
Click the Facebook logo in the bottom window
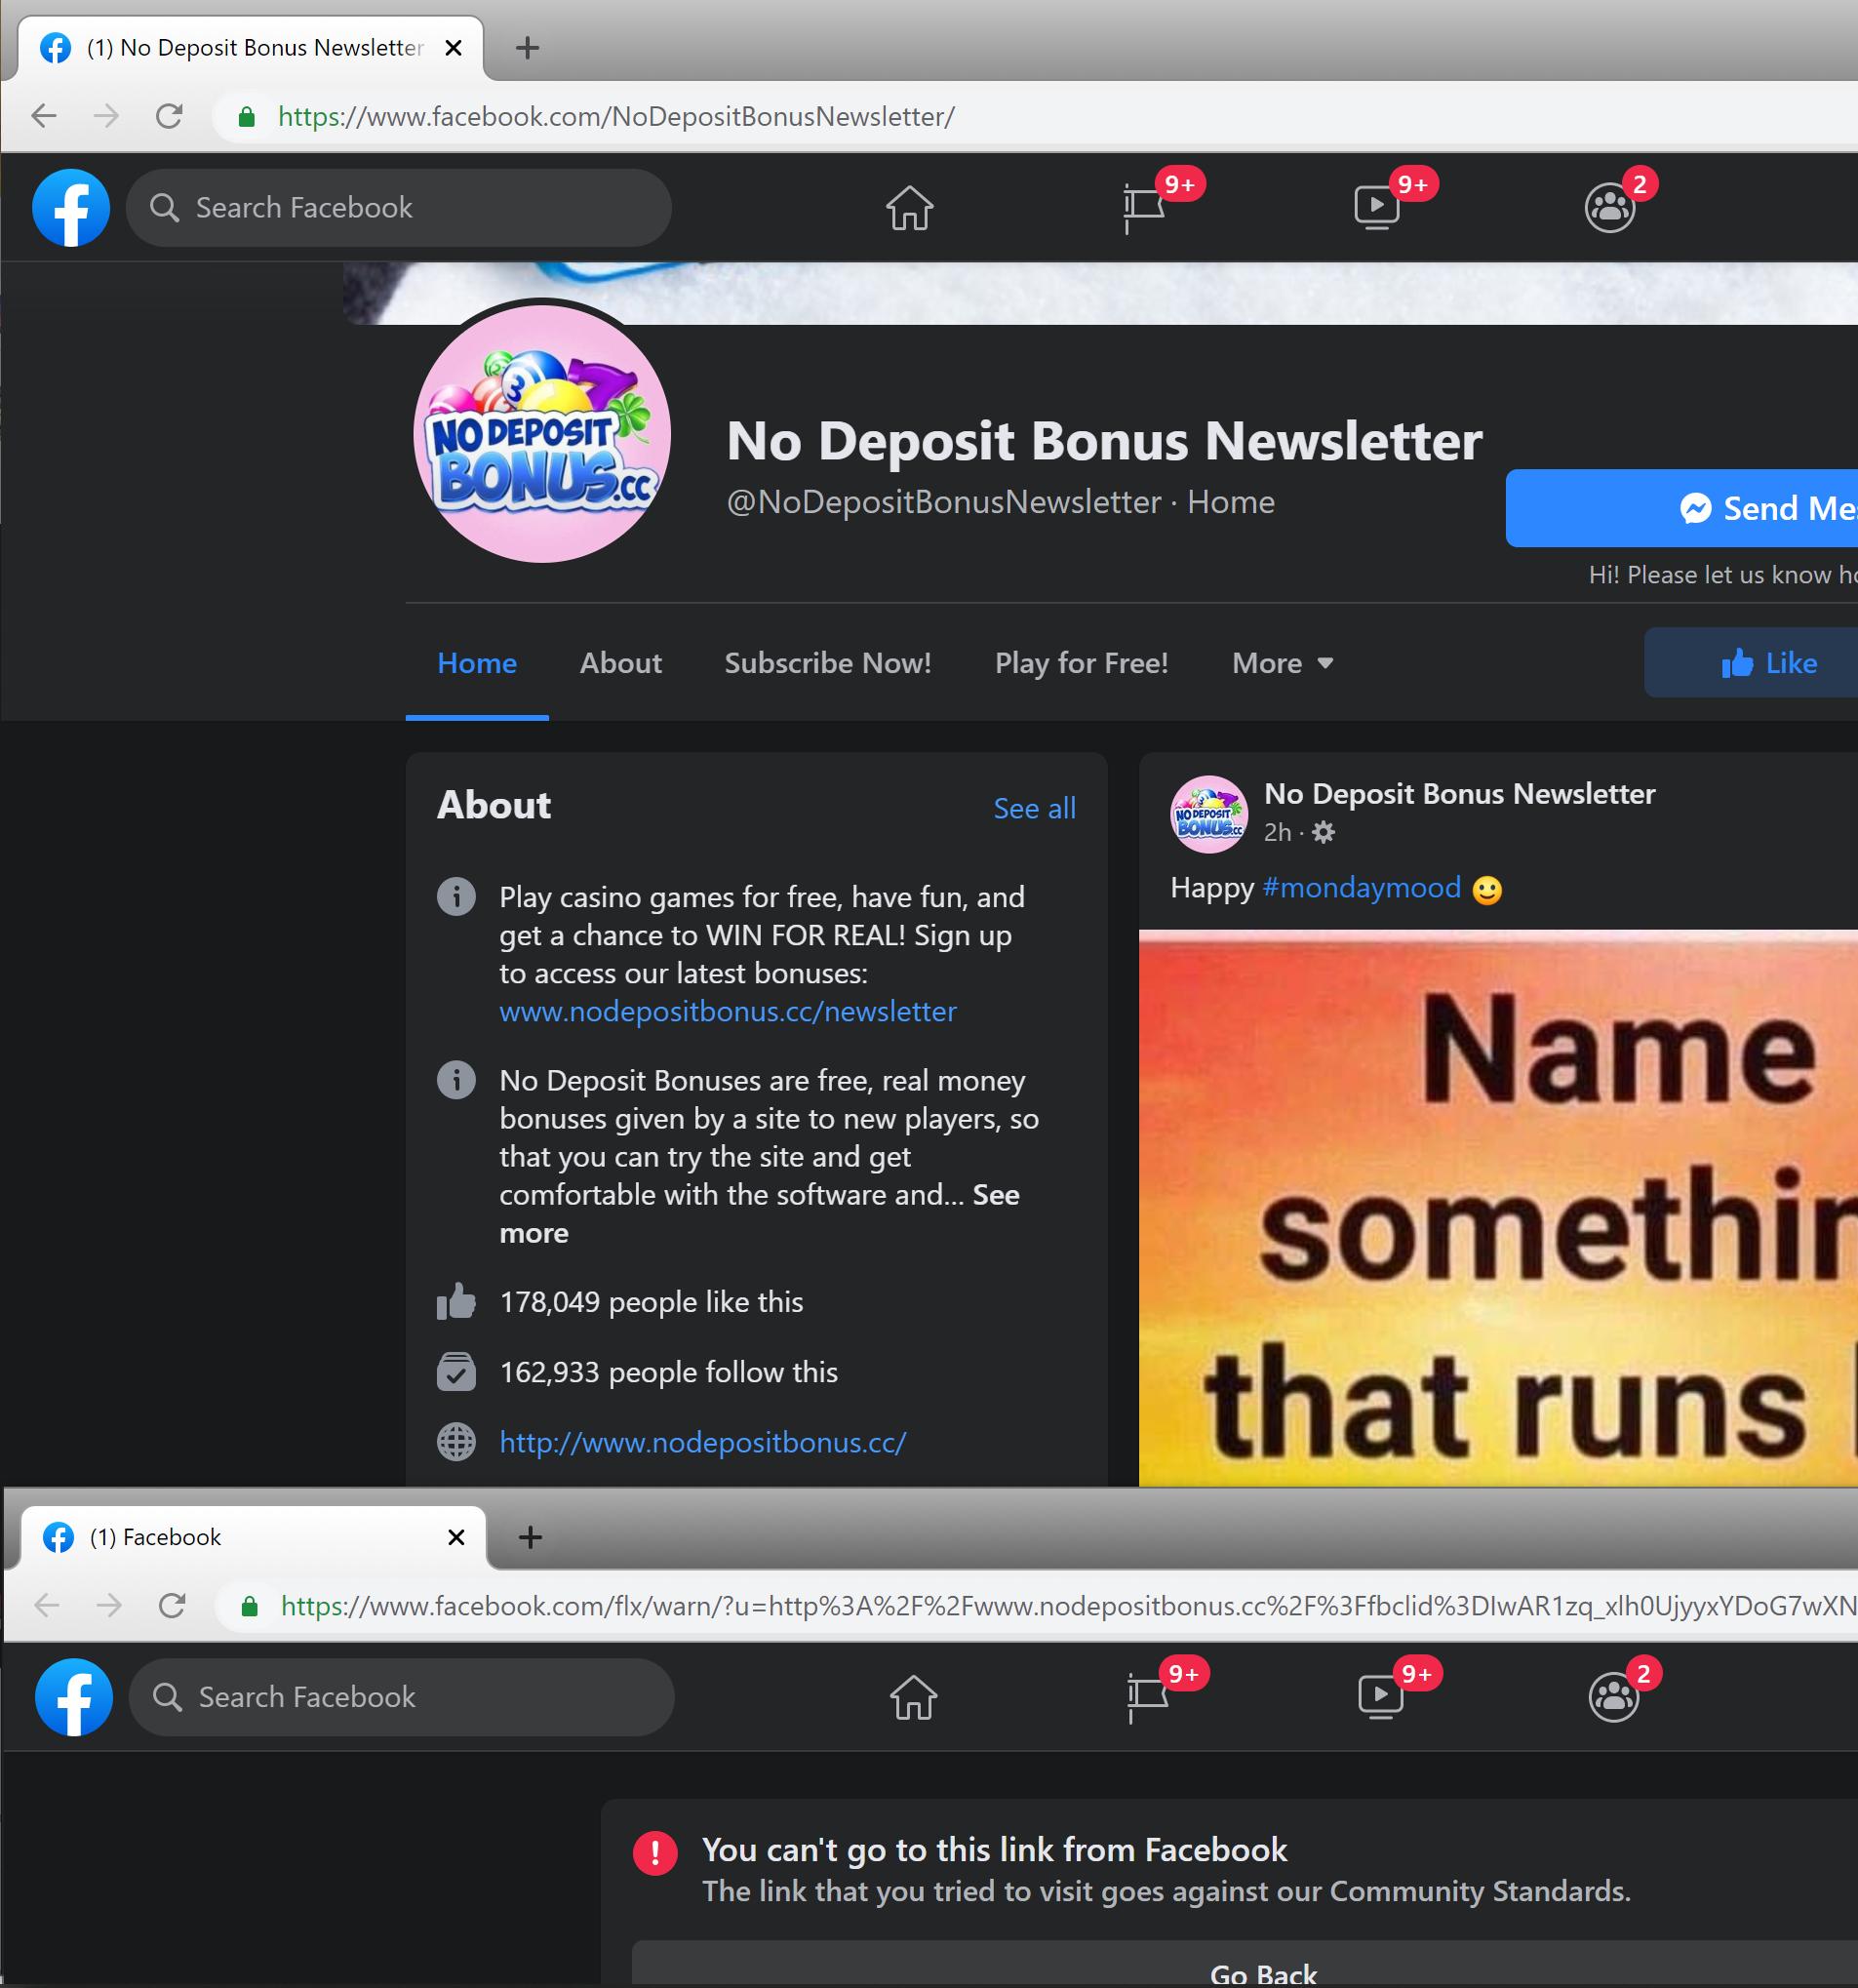click(74, 1697)
